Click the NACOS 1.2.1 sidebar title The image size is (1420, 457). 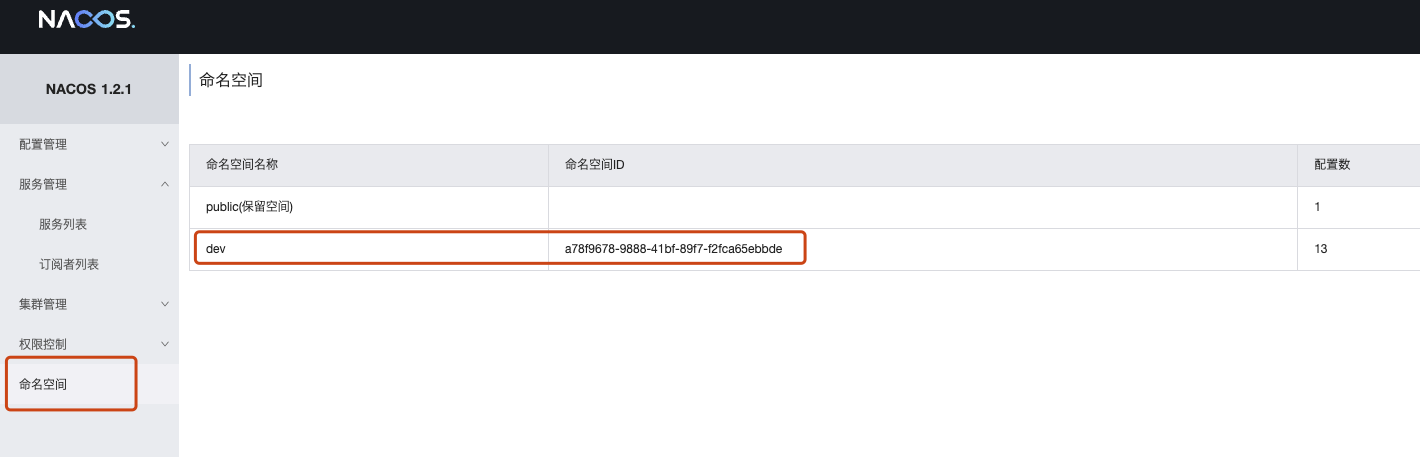coord(89,89)
